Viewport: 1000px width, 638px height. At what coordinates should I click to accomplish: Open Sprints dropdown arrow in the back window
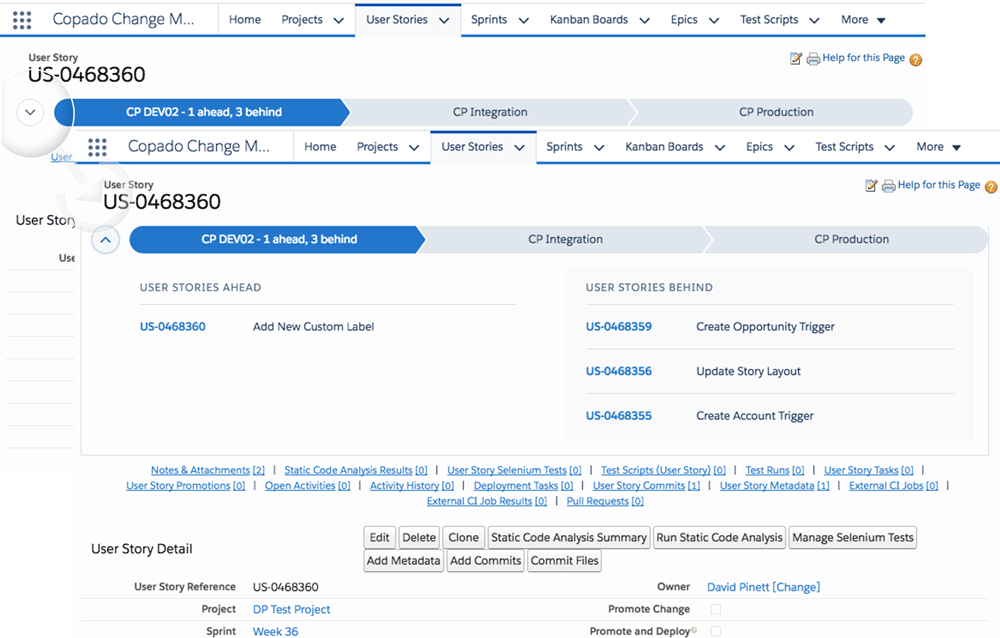[x=524, y=20]
